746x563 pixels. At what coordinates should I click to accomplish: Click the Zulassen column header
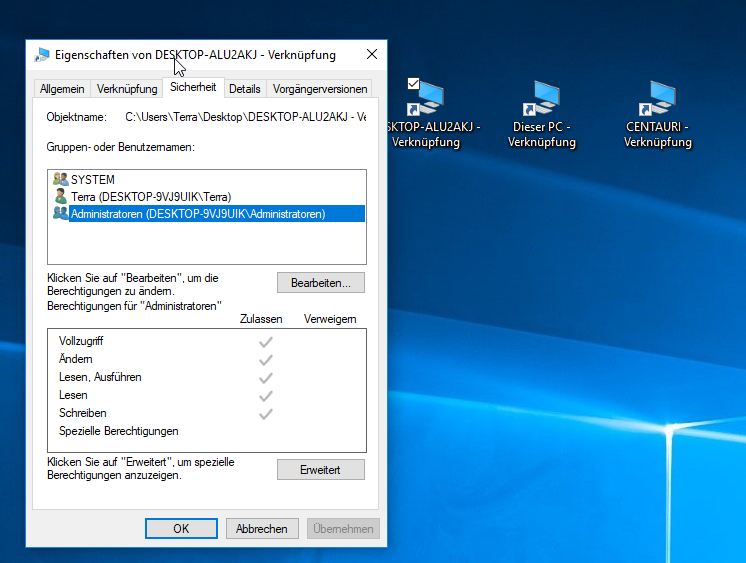[261, 319]
